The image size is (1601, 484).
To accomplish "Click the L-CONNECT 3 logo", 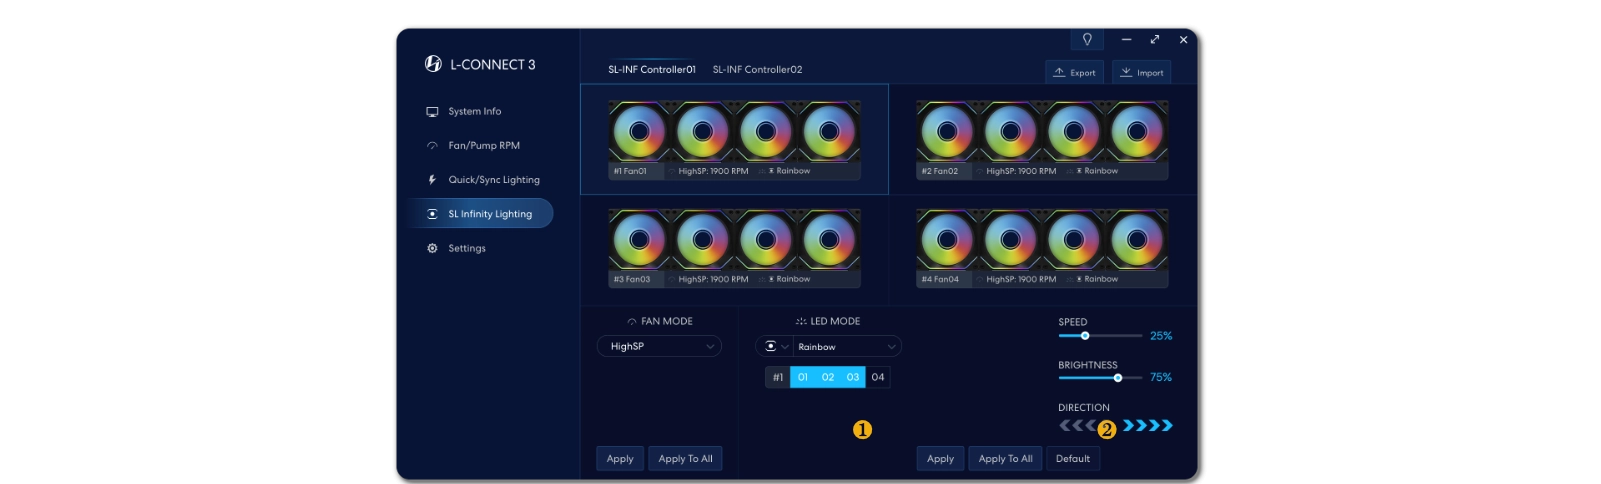I will 433,64.
